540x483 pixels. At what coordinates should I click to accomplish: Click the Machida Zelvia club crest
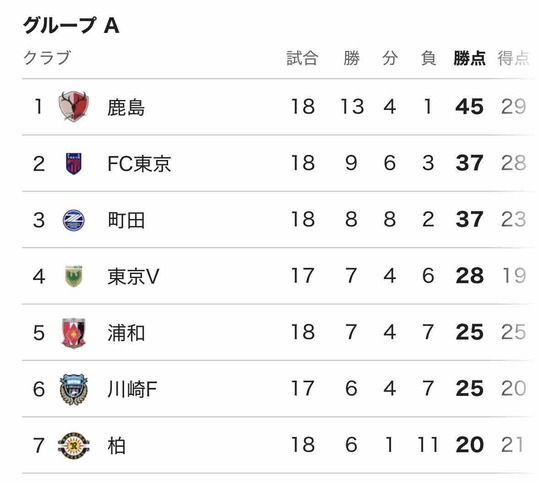(73, 220)
